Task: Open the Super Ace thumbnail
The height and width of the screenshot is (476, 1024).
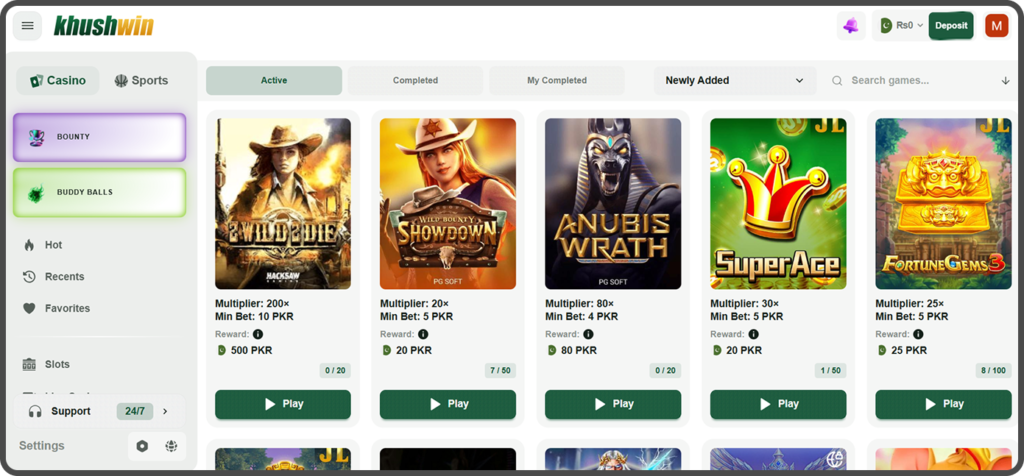Action: (778, 204)
